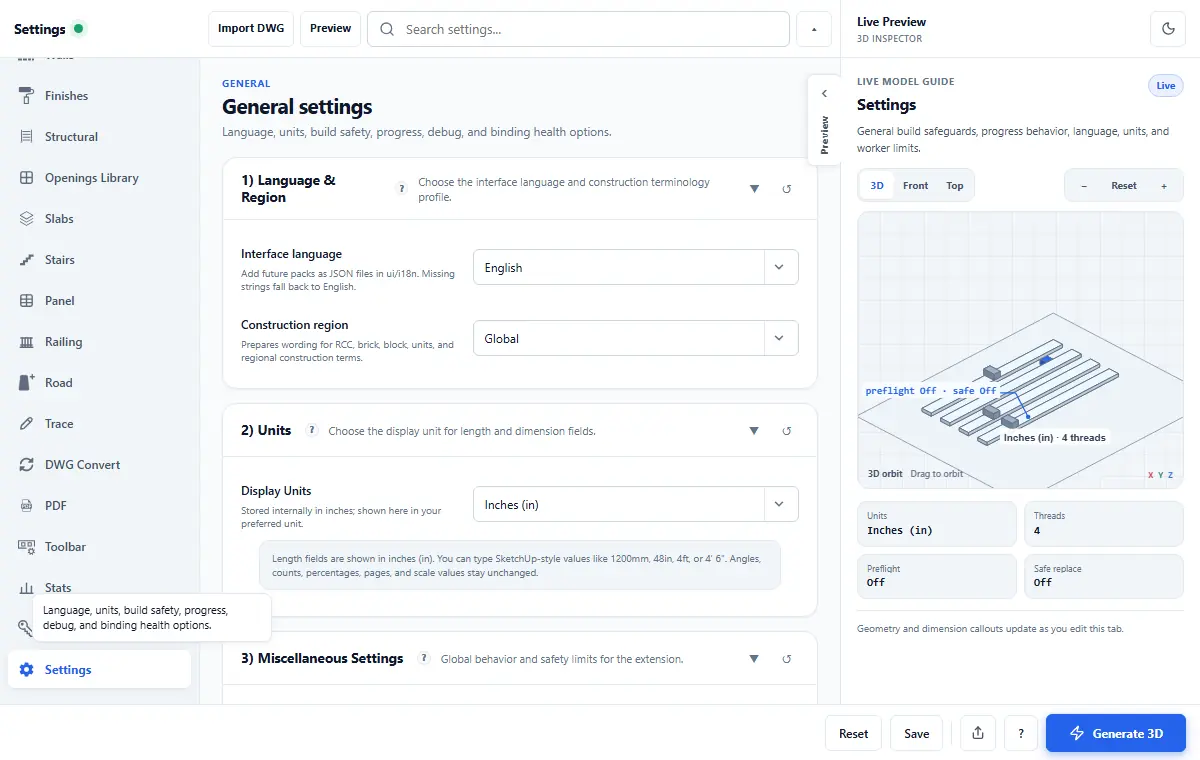Switch to the Top view tab
Viewport: 1200px width, 760px height.
pyautogui.click(x=955, y=186)
